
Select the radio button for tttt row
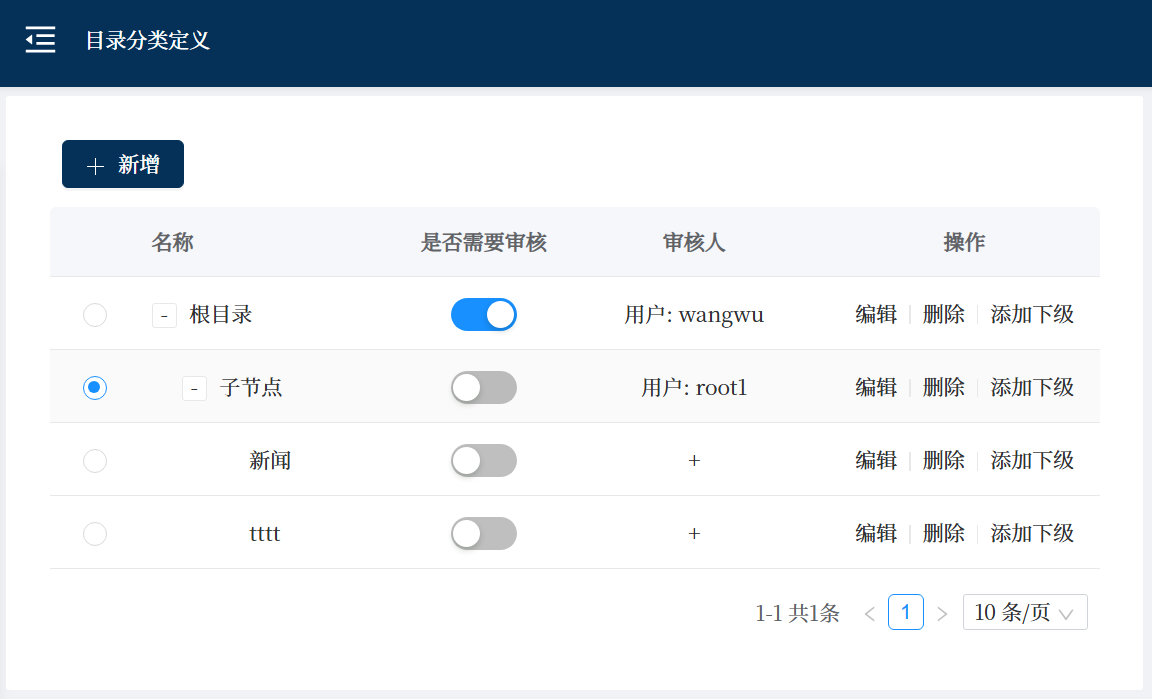(x=95, y=534)
